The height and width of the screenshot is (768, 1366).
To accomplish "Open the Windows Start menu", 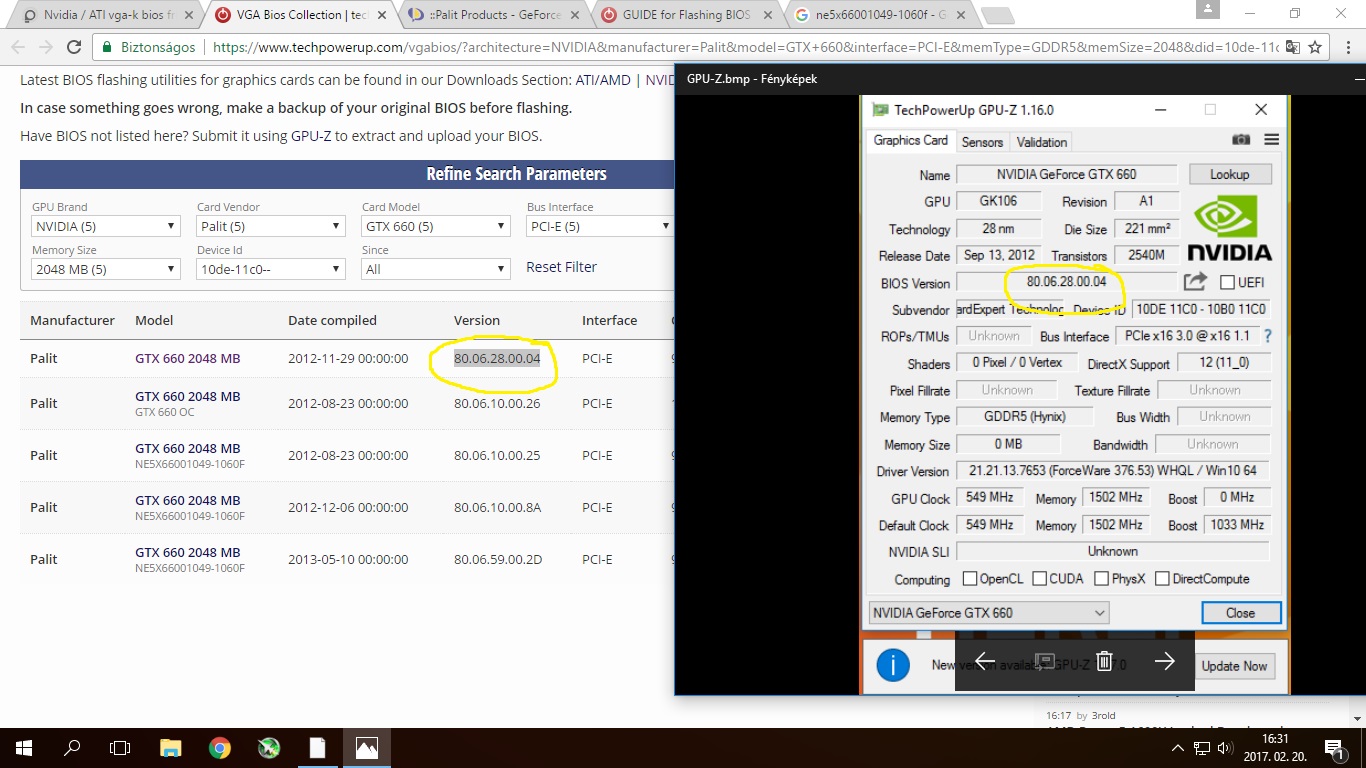I will (x=24, y=748).
